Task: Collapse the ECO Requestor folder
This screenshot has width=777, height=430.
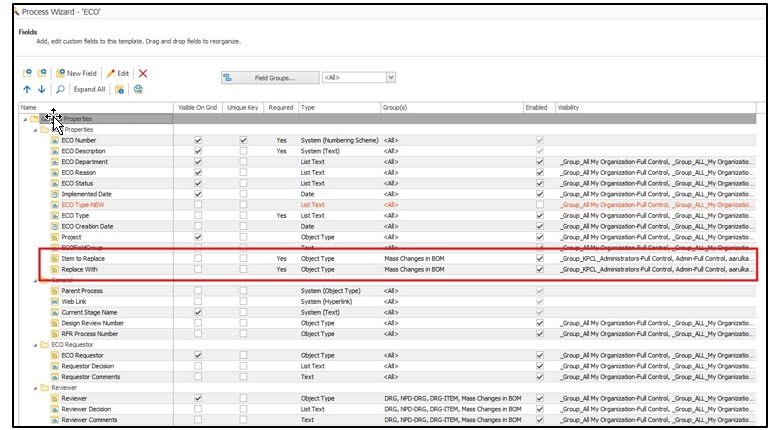Action: 32,344
